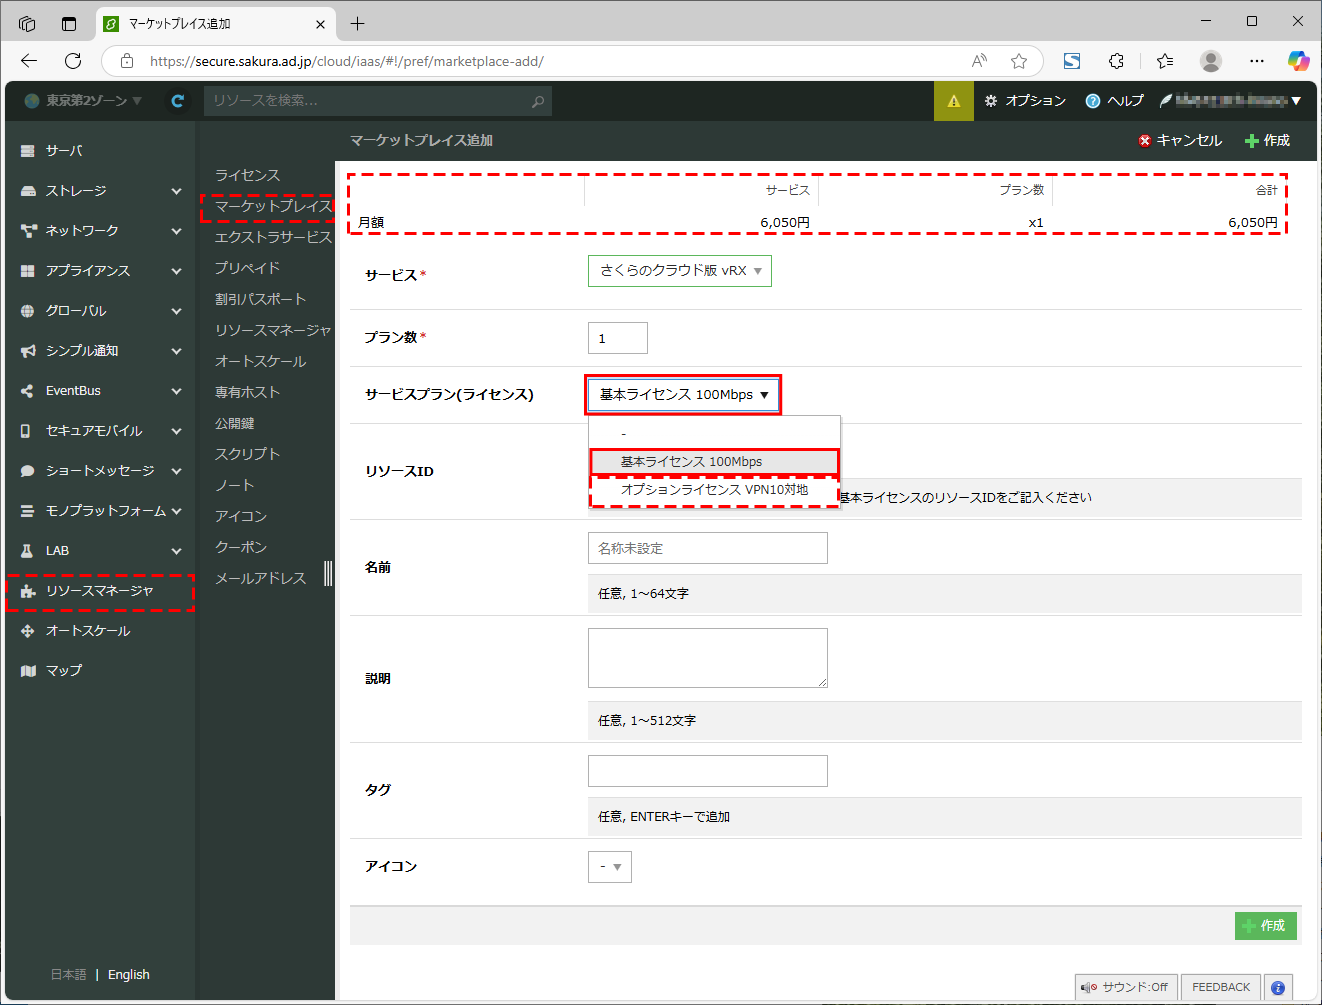This screenshot has height=1005, width=1322.
Task: Open the サービス さくらのクラウド版 vRX dropdown
Action: (x=680, y=271)
